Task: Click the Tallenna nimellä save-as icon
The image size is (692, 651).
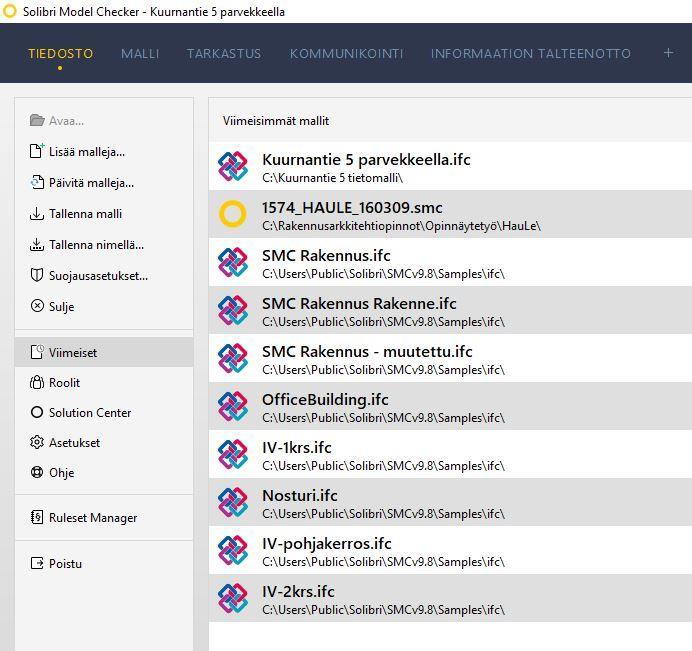Action: click(x=37, y=245)
